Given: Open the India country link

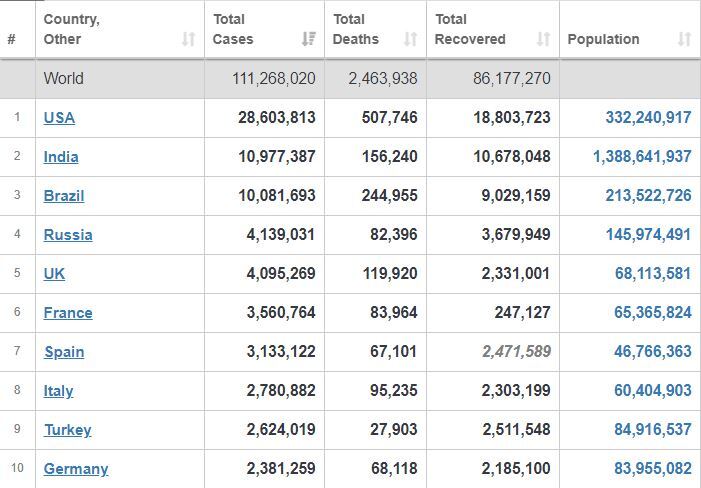Looking at the screenshot, I should (x=61, y=157).
